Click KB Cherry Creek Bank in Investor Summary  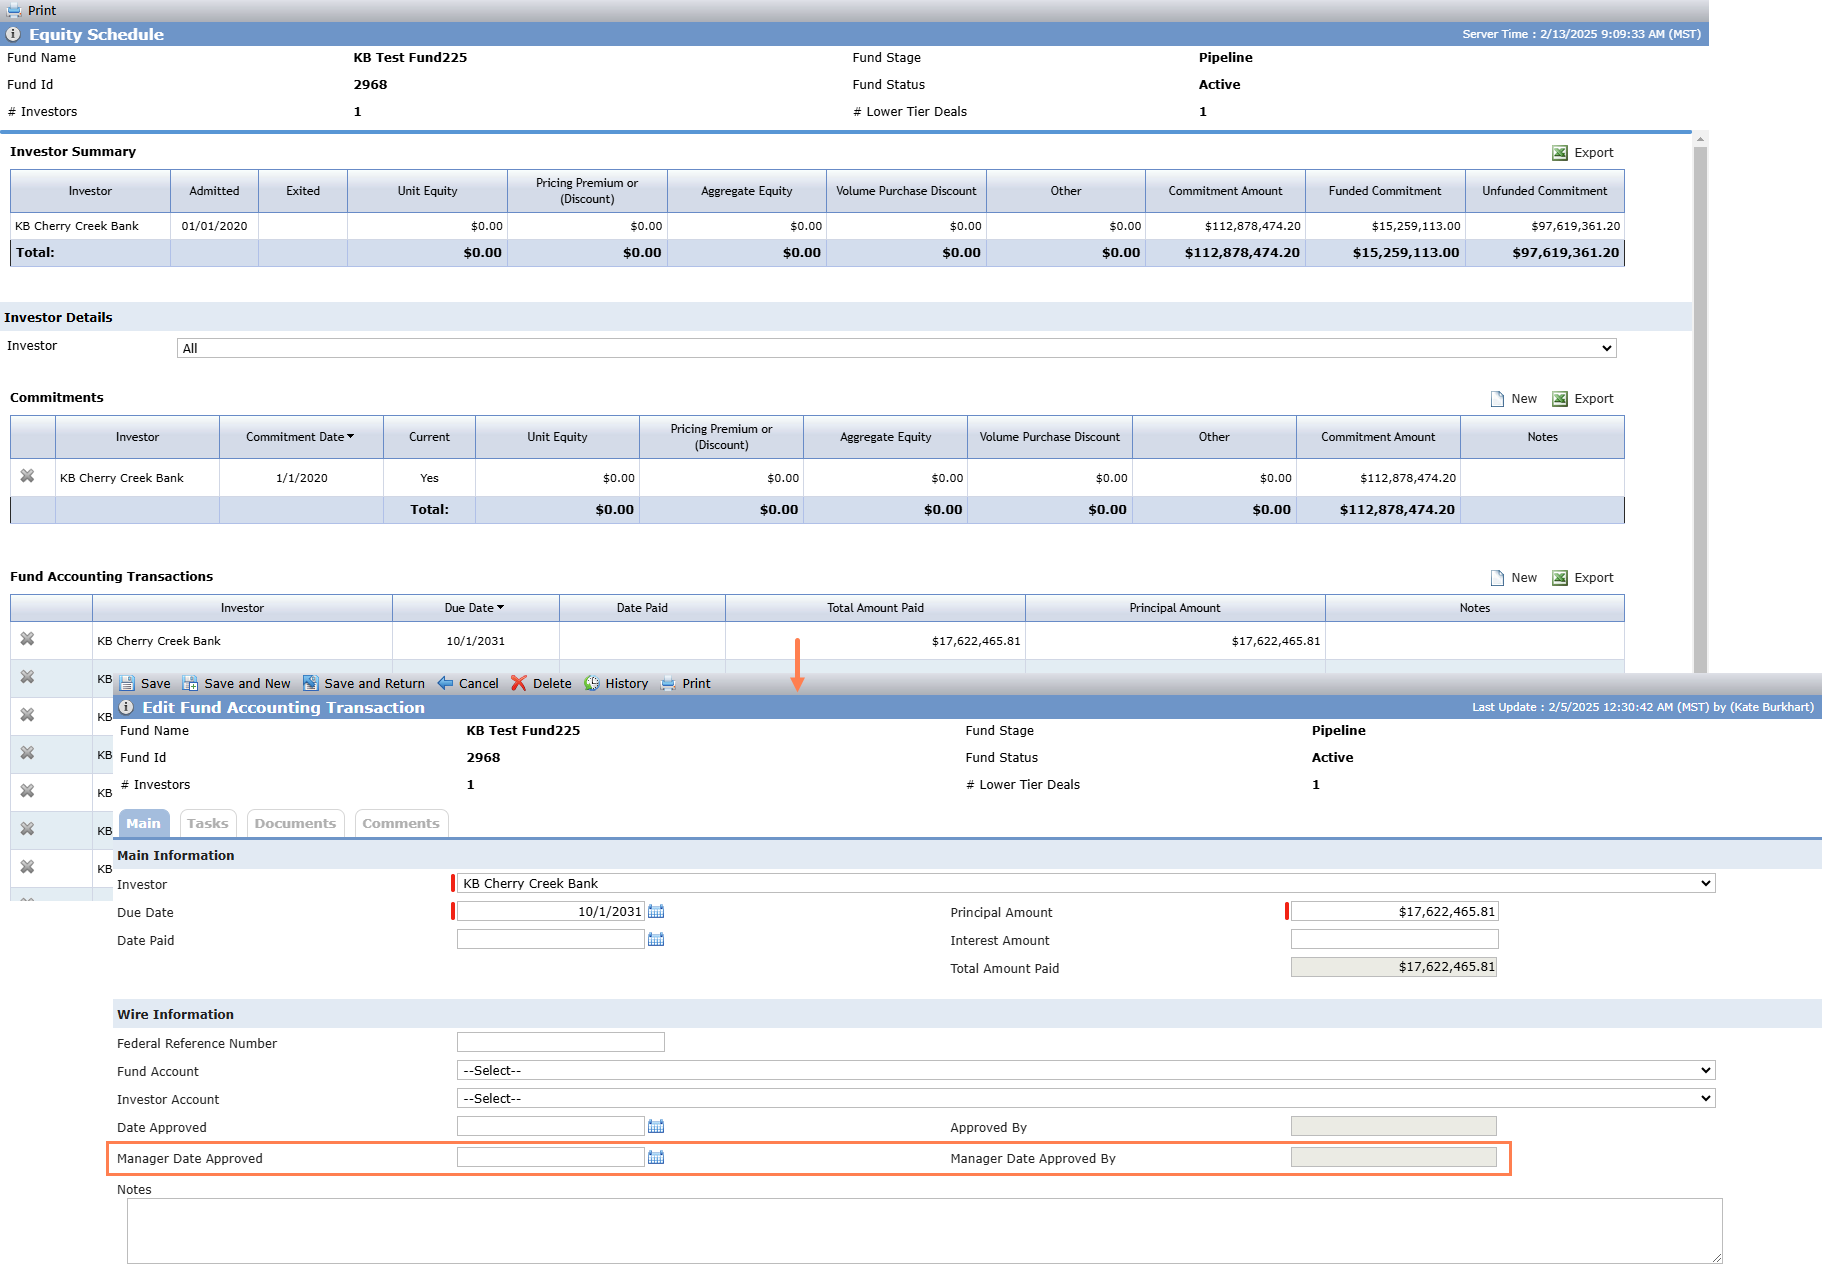click(77, 226)
